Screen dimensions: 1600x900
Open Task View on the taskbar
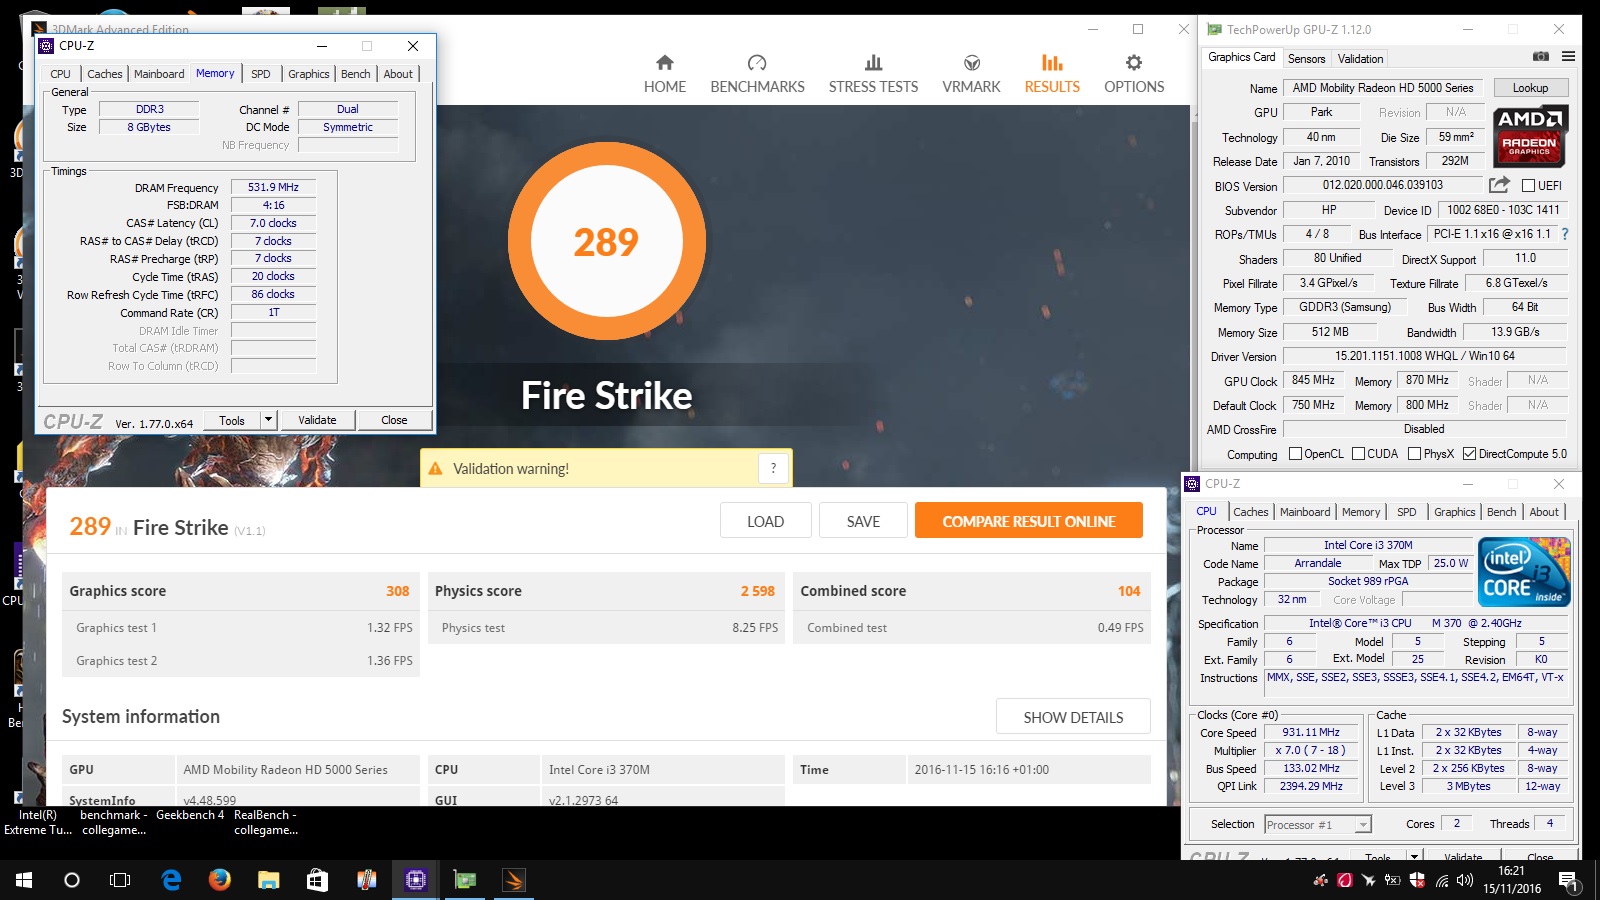click(x=120, y=880)
